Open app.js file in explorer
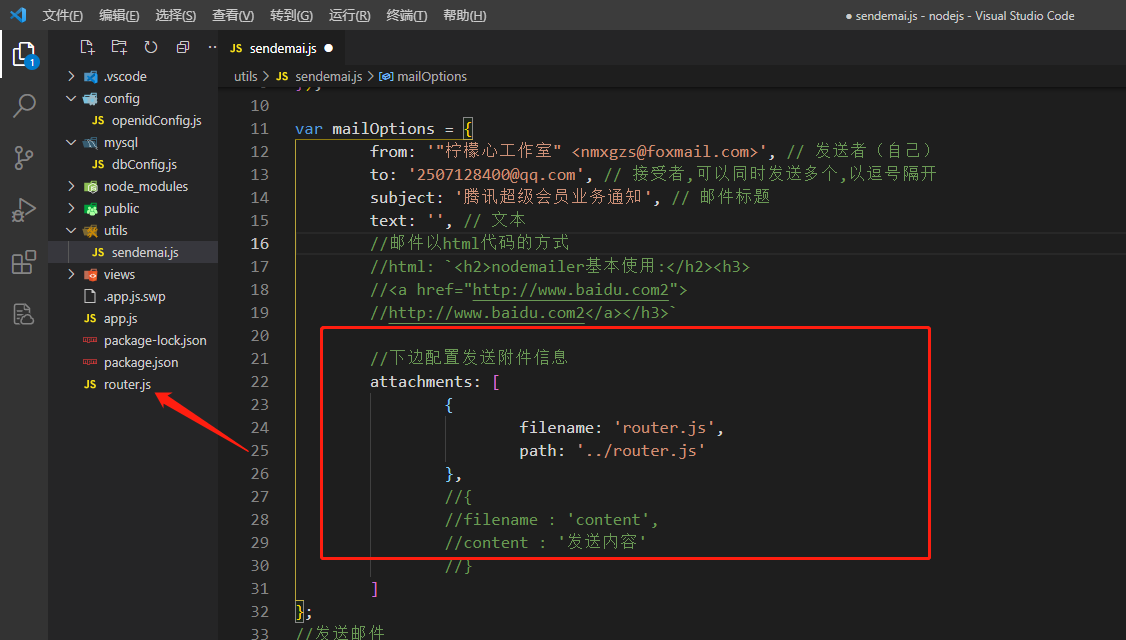Viewport: 1126px width, 640px height. (120, 318)
